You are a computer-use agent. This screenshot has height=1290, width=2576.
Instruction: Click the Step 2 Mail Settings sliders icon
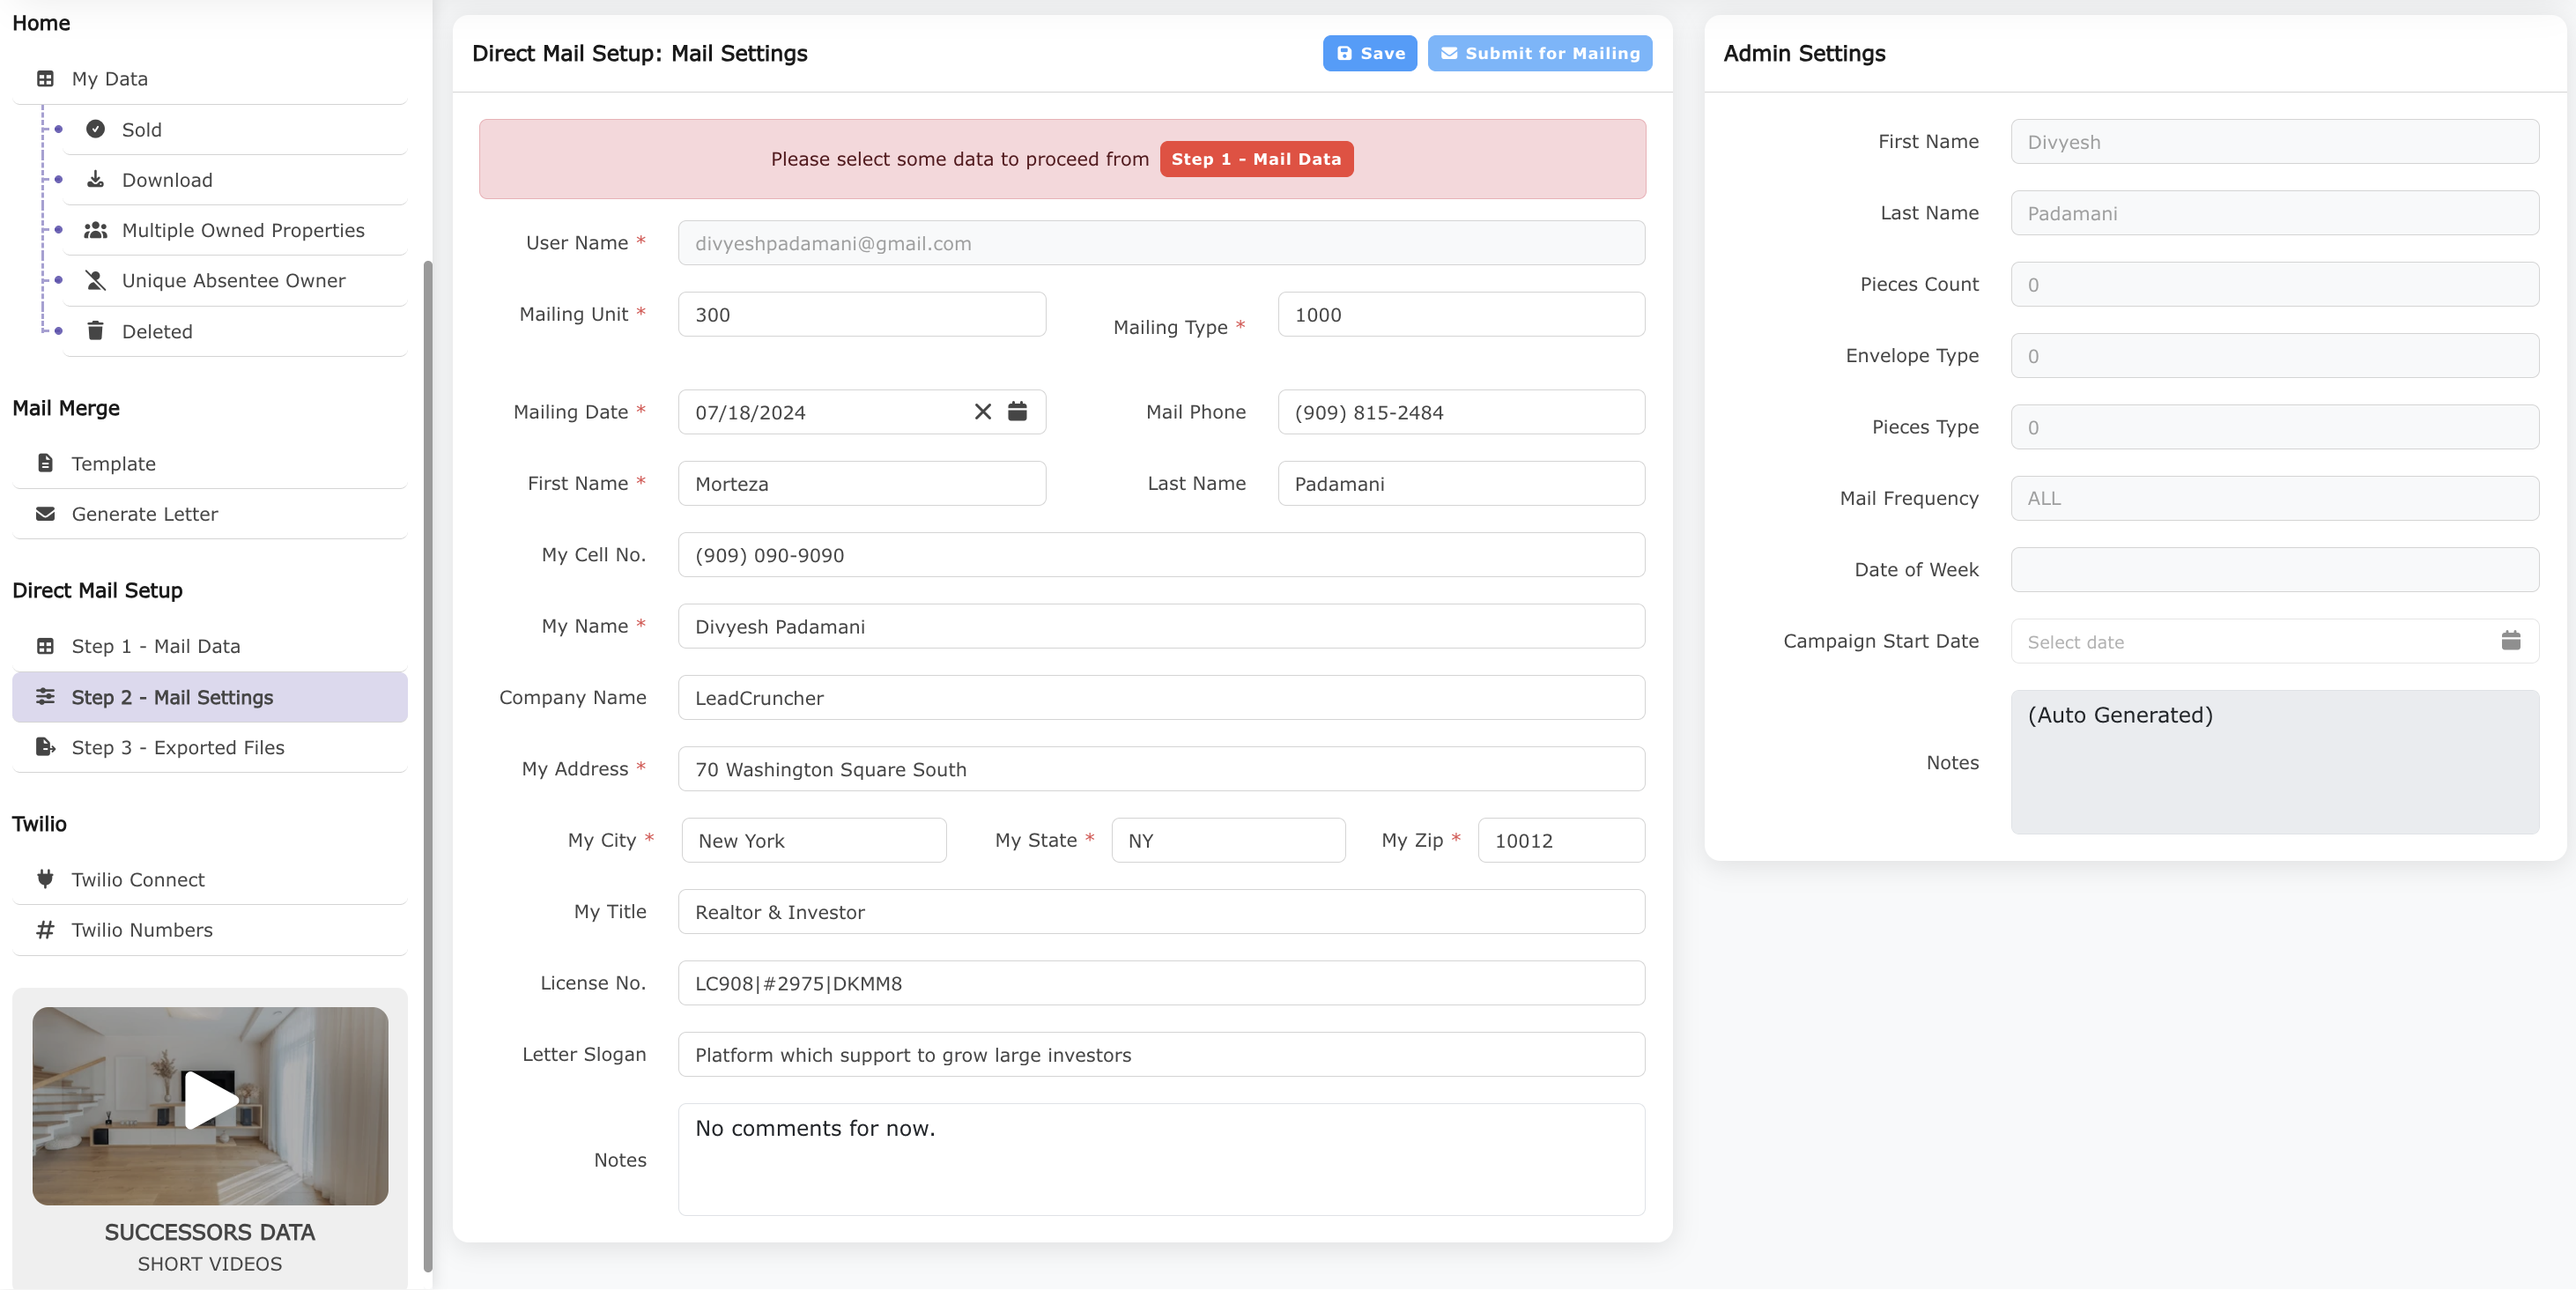pyautogui.click(x=46, y=697)
